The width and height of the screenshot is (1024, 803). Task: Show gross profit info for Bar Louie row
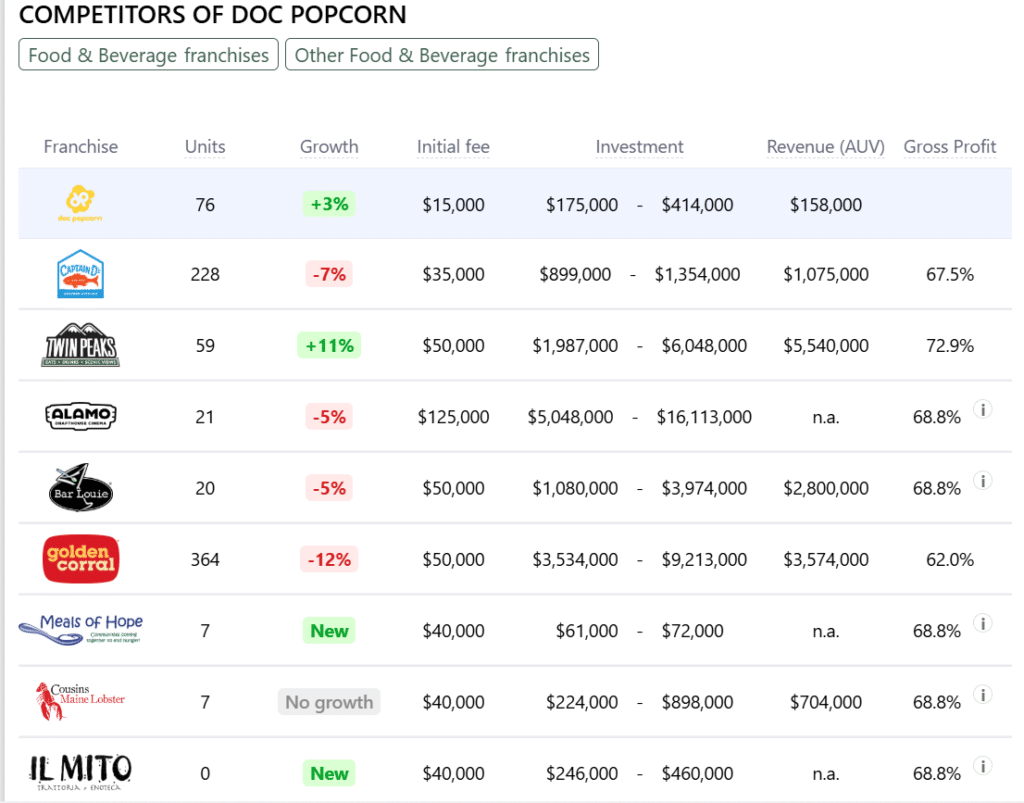pos(983,480)
